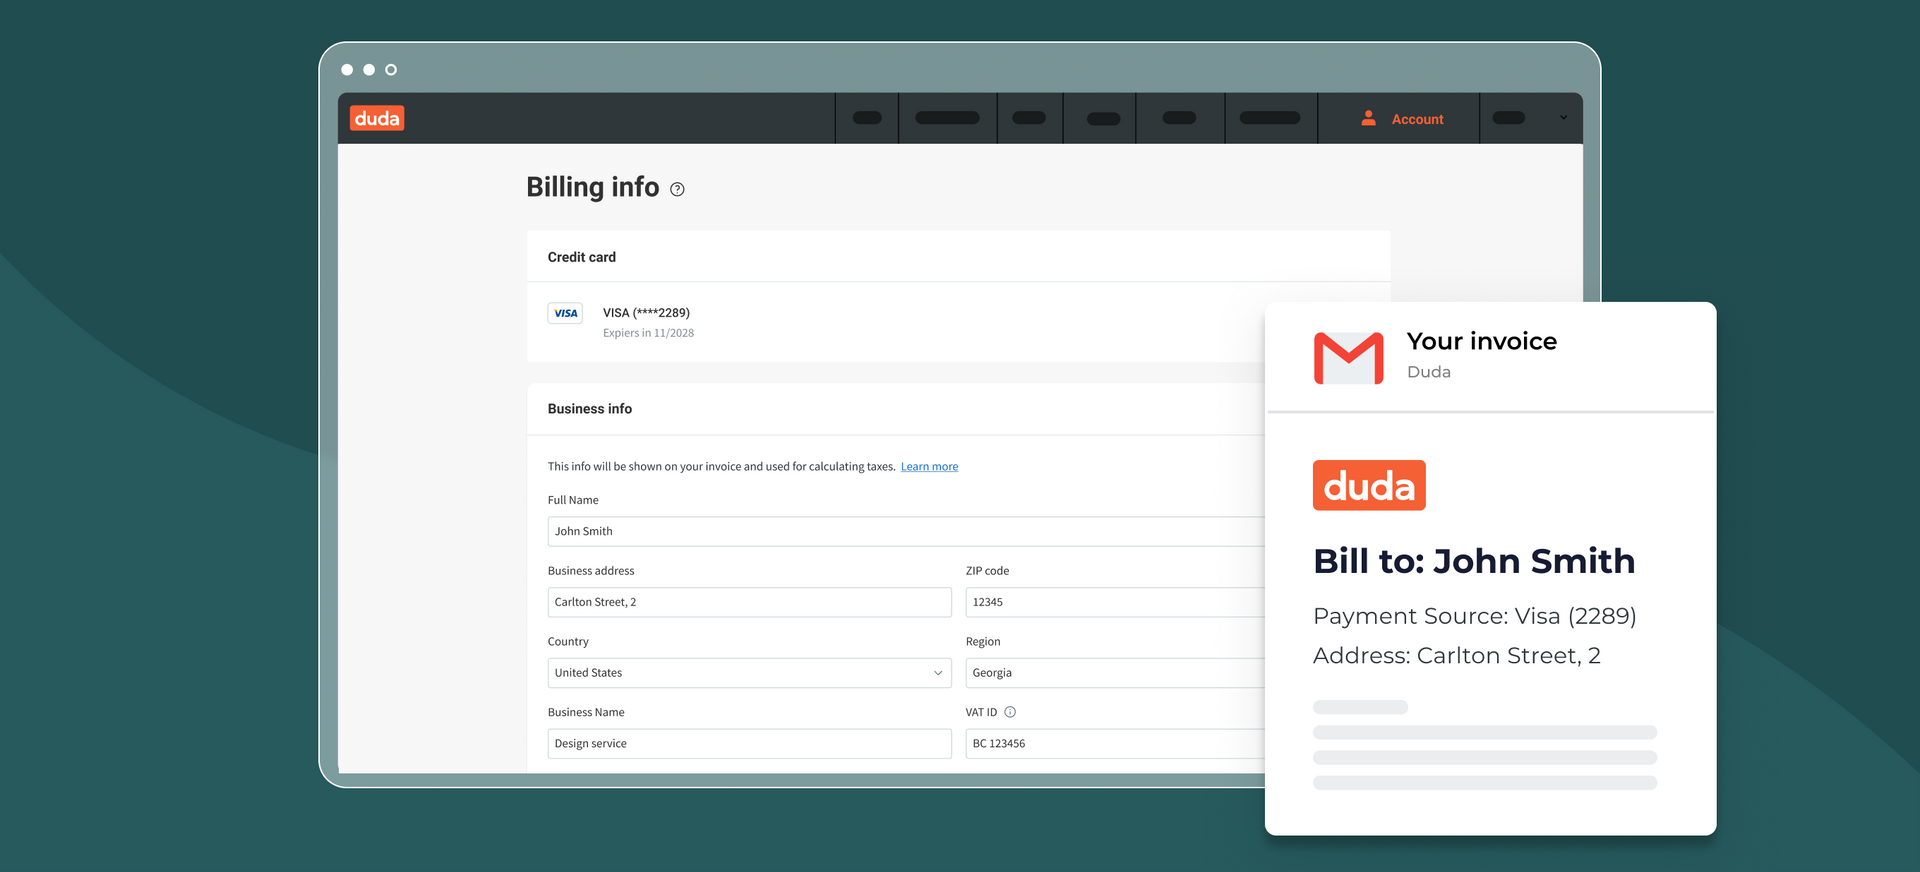1920x872 pixels.
Task: Open the Billing info help icon
Action: tap(677, 189)
